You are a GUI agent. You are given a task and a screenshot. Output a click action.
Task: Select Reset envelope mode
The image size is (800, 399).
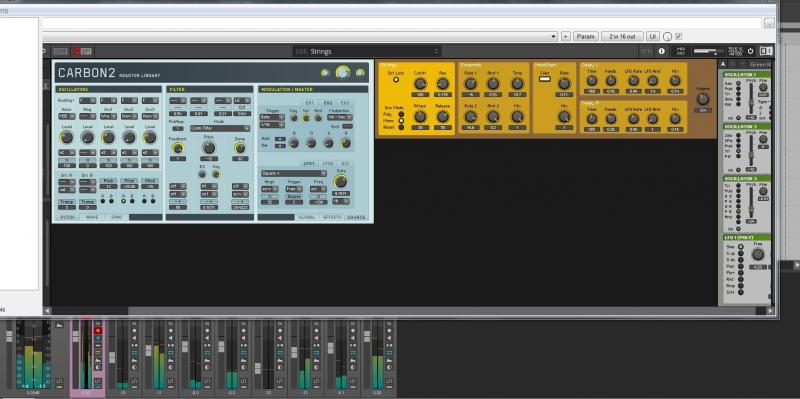tap(401, 127)
